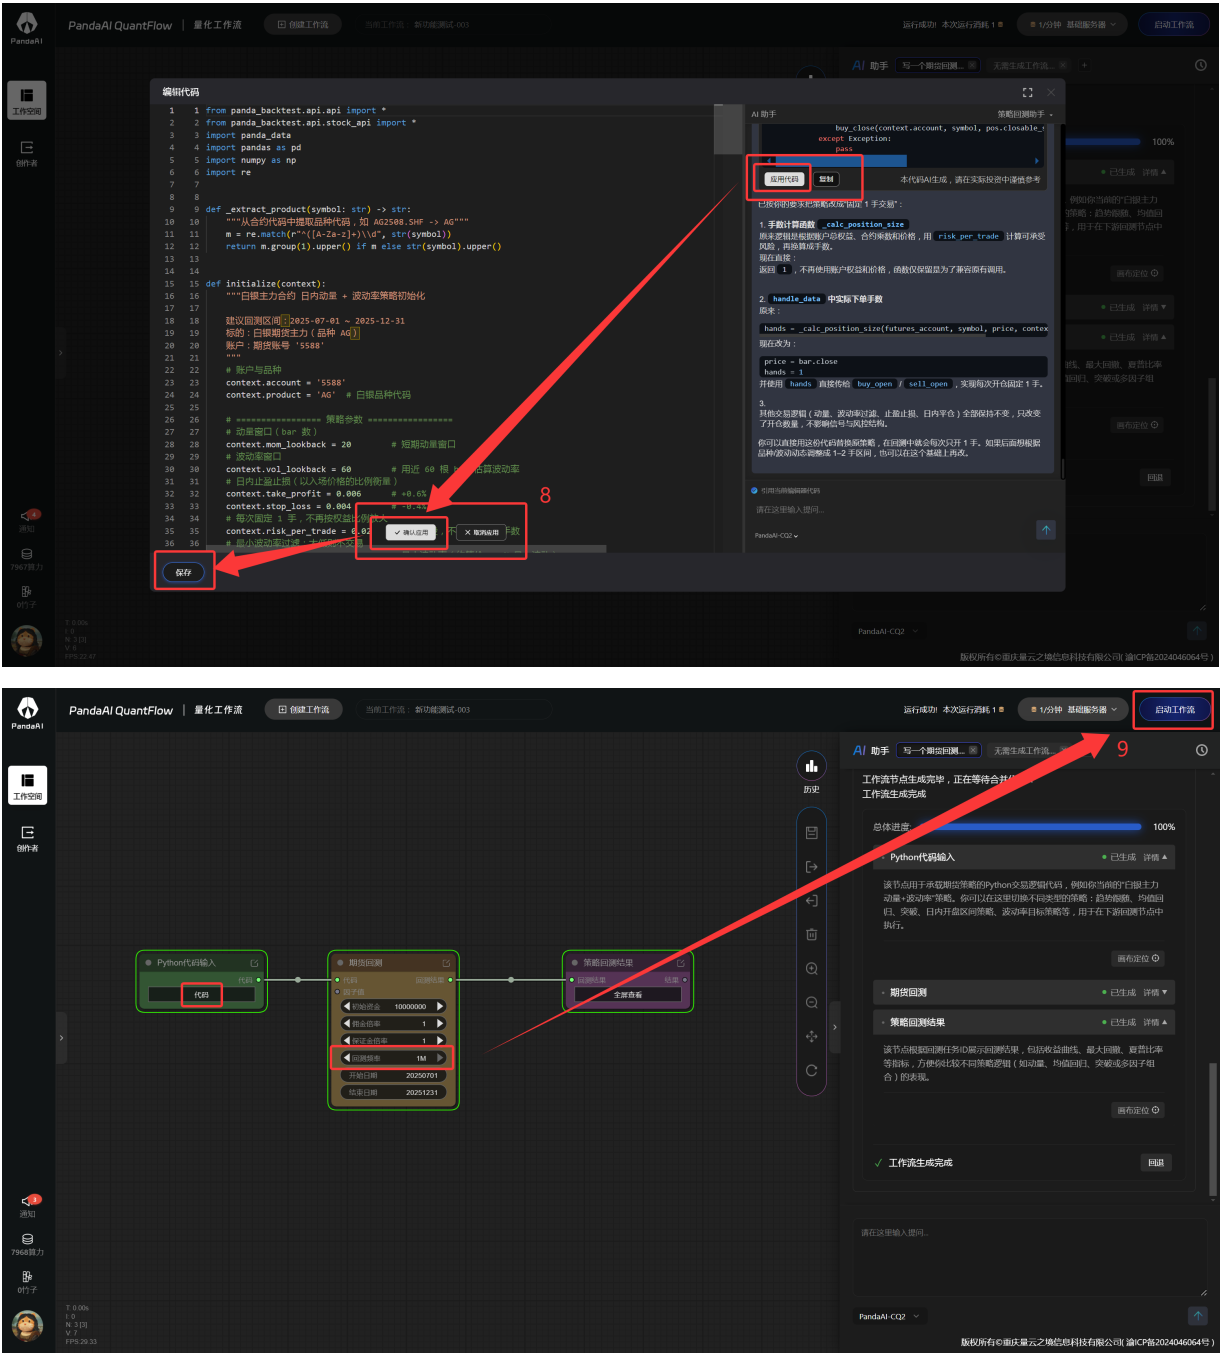Open the 1/分钟 基础服务器 dropdown, bottom screenshot
Screen dimensions: 1220x1354
(1073, 709)
